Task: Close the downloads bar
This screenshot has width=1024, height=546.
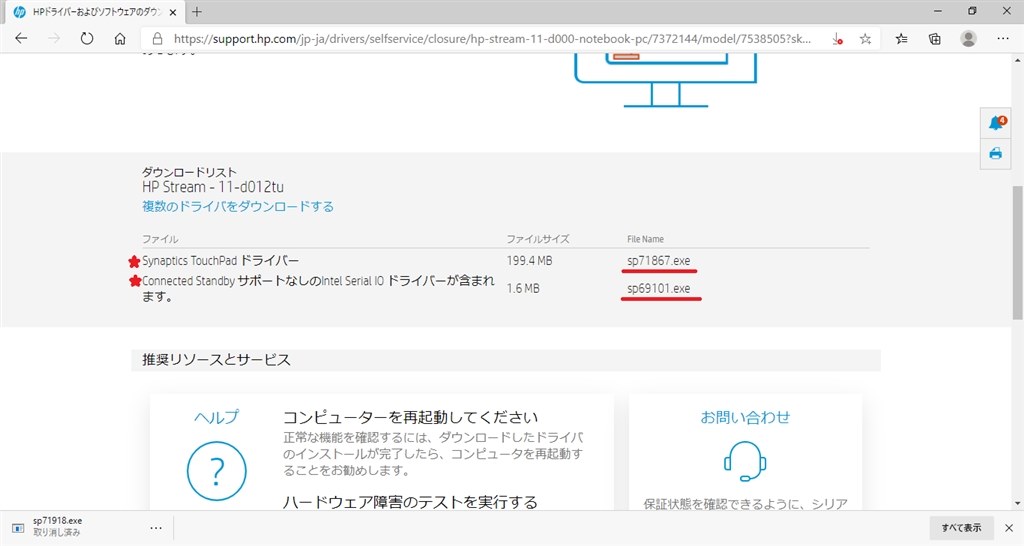Action: click(1009, 528)
